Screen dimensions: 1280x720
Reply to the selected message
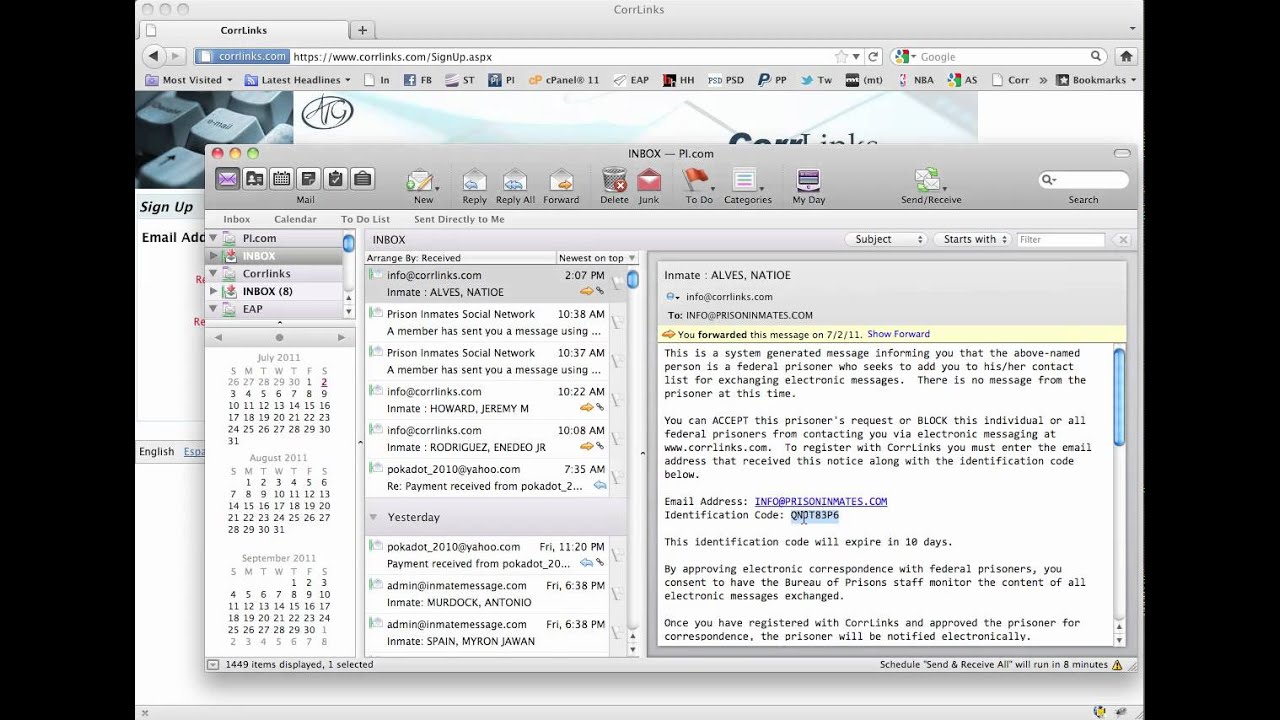(474, 185)
